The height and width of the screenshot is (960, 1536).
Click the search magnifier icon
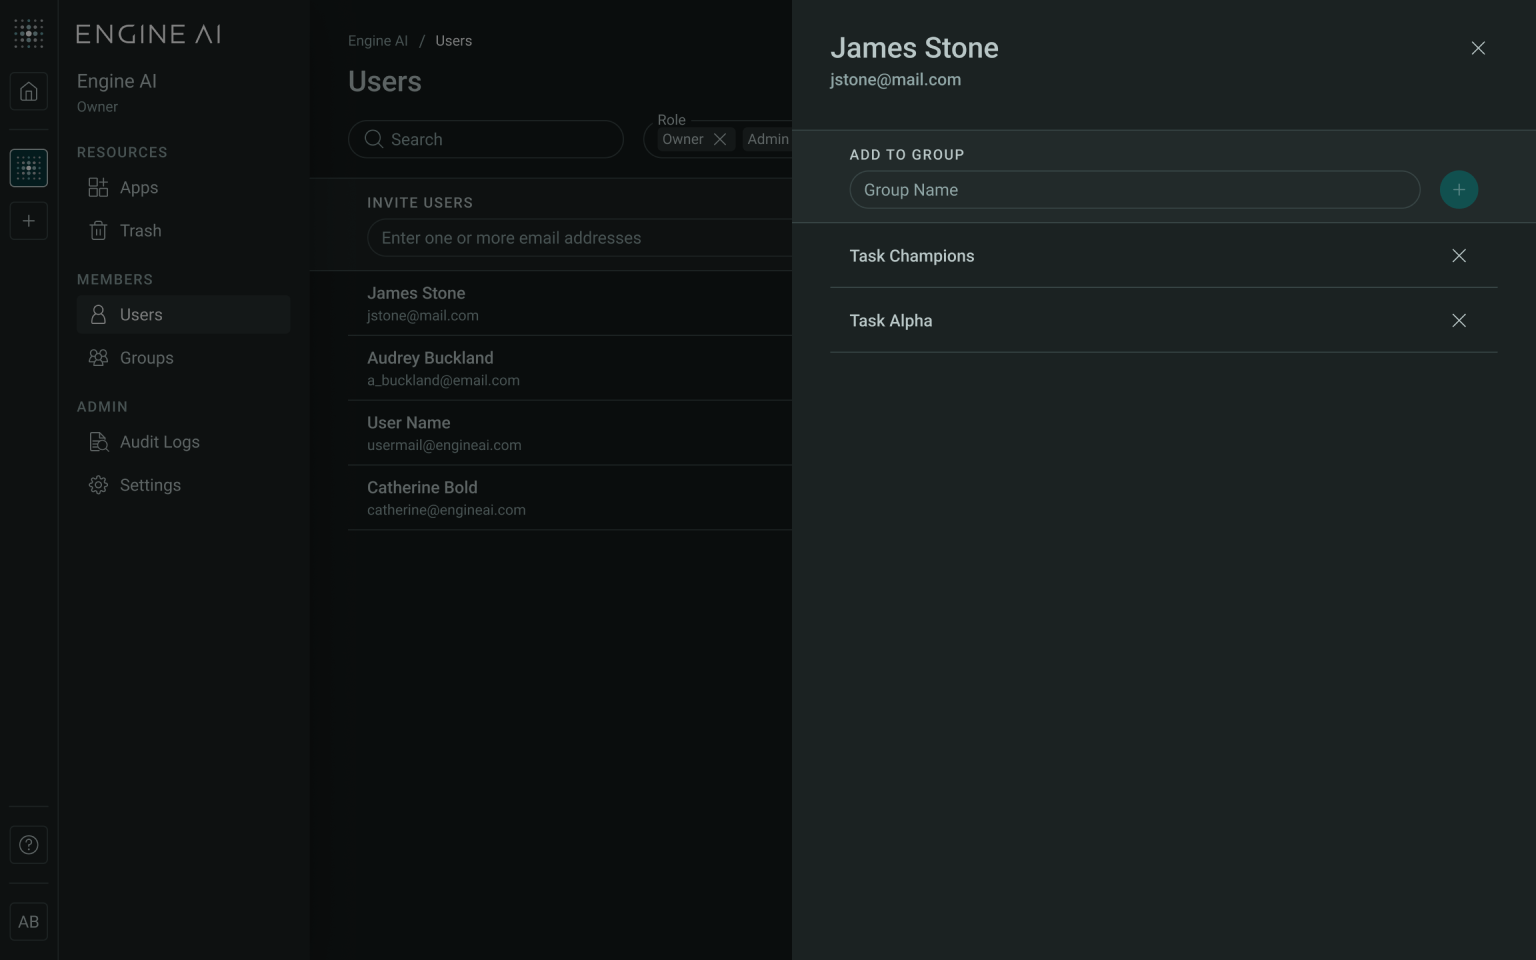tap(374, 139)
